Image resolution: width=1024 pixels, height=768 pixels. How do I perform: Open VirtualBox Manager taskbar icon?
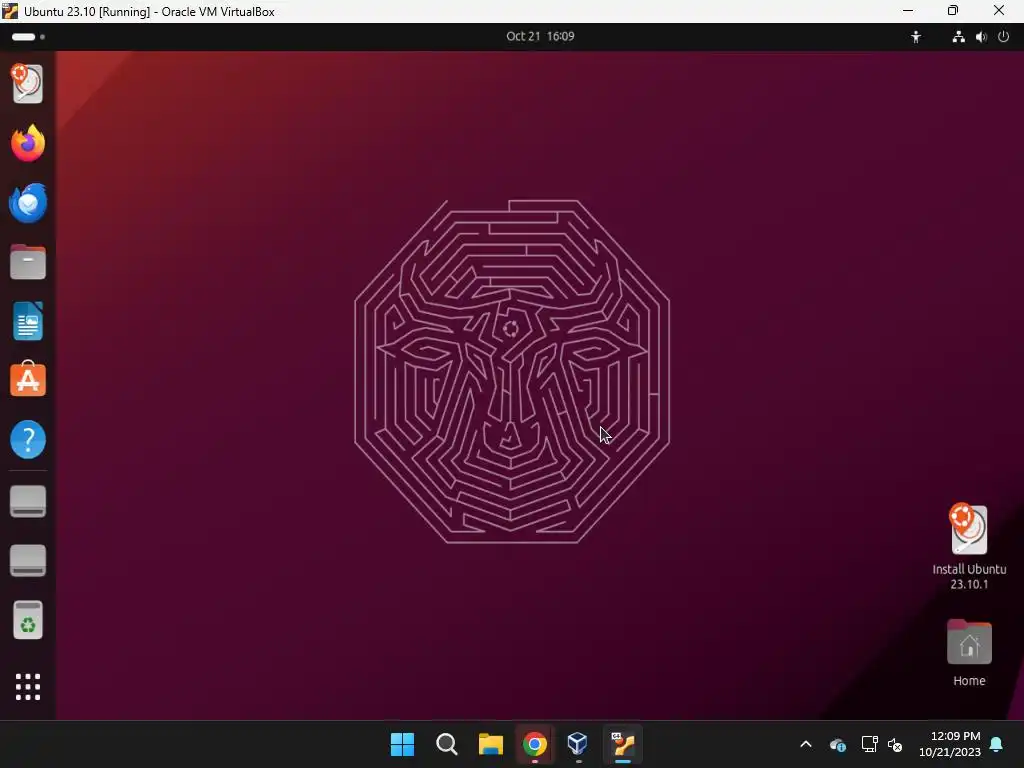point(578,744)
